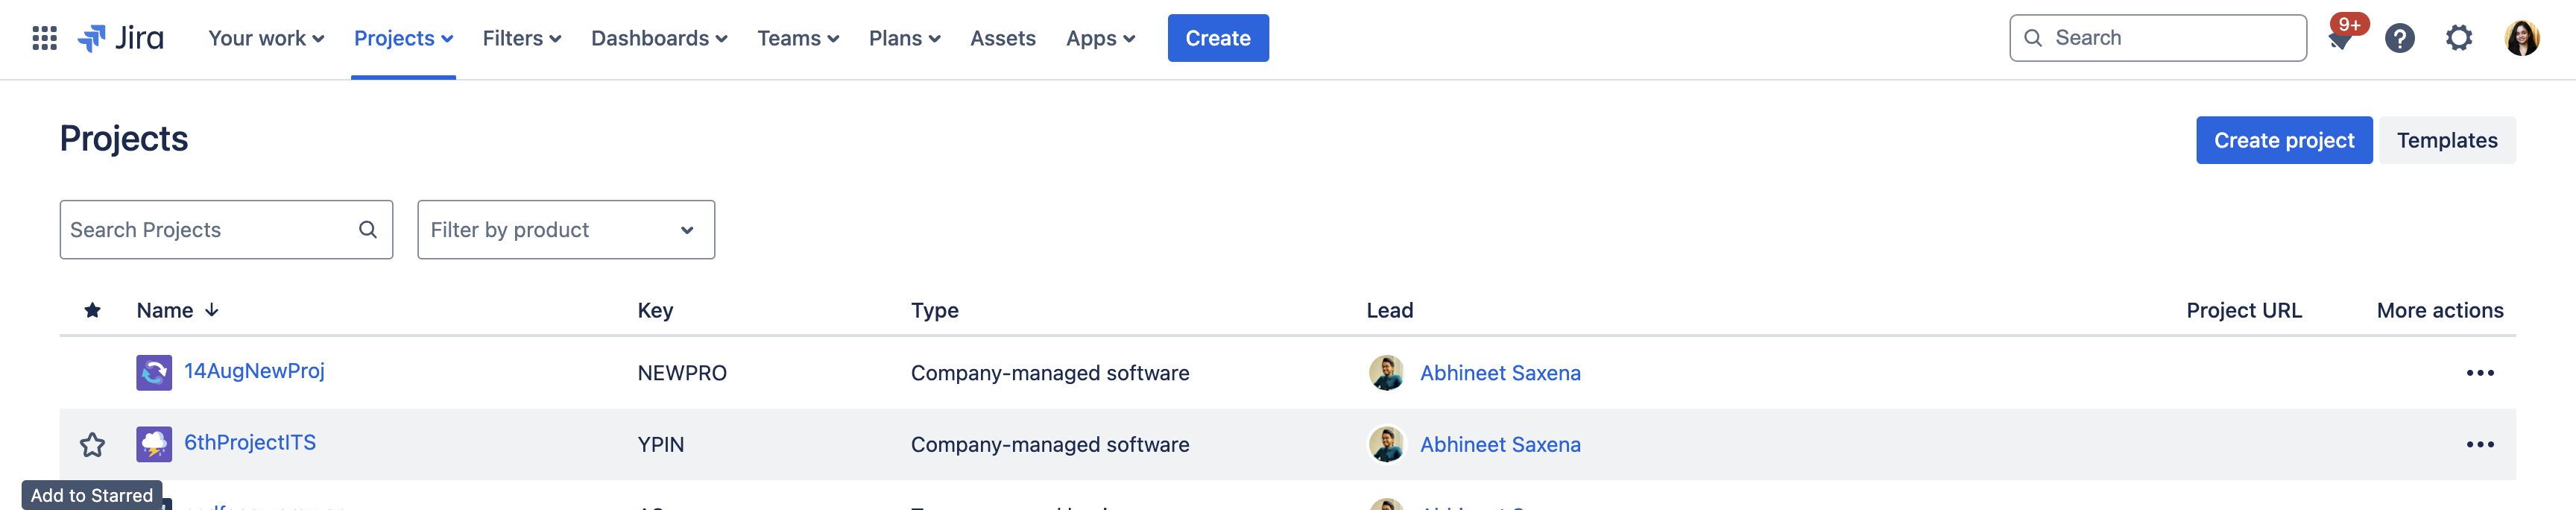2576x510 pixels.
Task: Click the Projects page heading
Action: coord(124,139)
